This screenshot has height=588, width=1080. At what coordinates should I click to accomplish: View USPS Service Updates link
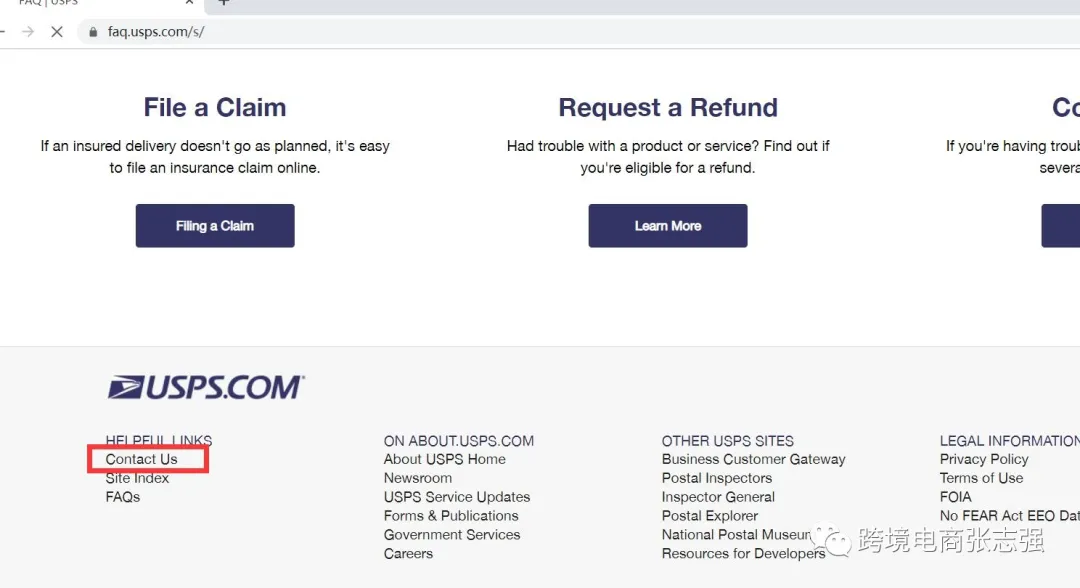[x=457, y=497]
